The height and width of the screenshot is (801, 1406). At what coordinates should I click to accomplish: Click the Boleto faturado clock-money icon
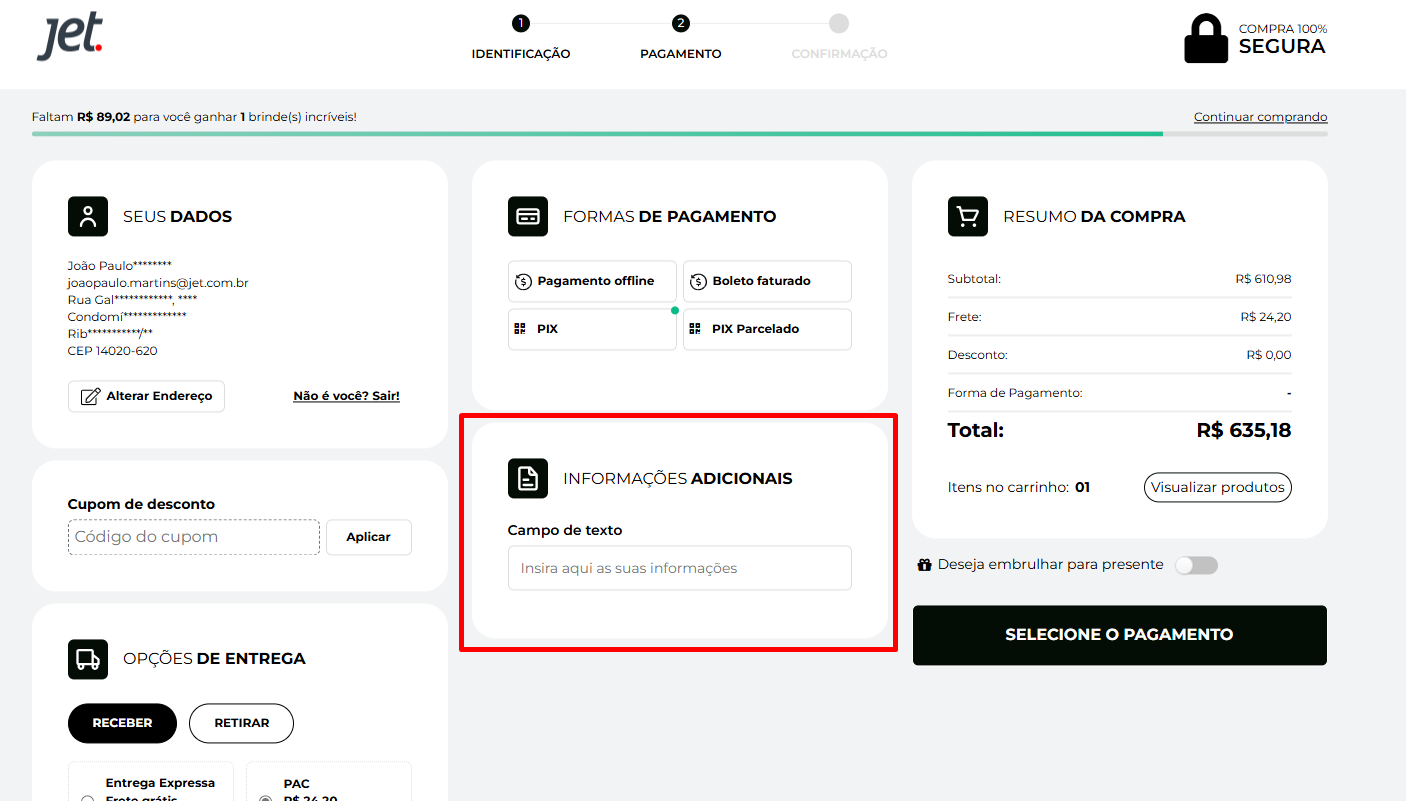[x=698, y=281]
